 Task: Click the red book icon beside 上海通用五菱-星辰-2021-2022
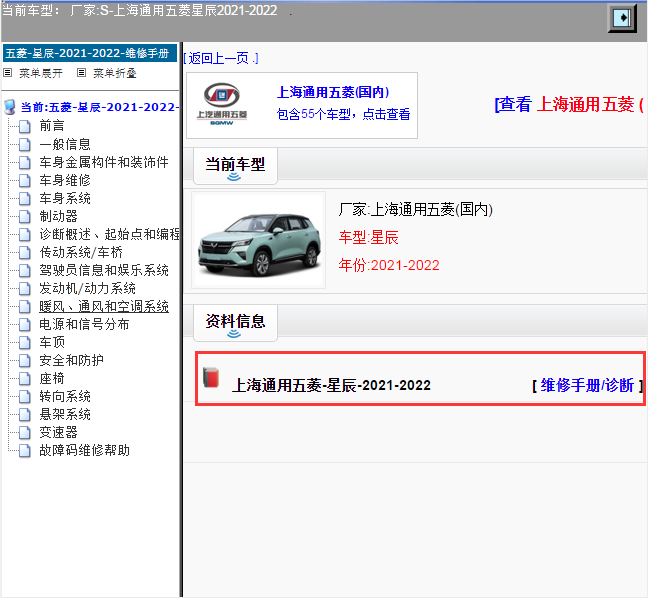tap(211, 377)
